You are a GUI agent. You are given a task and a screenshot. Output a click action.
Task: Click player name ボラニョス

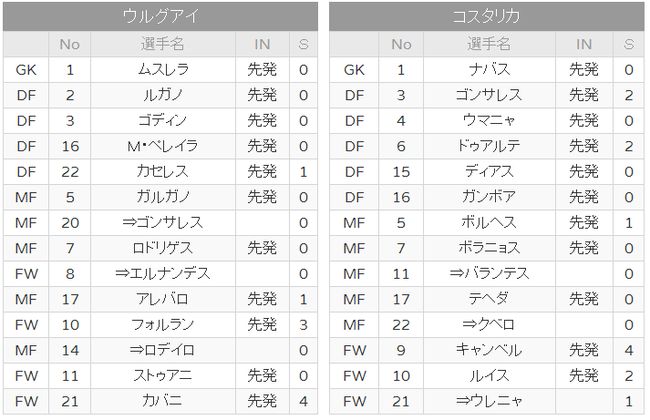point(489,248)
